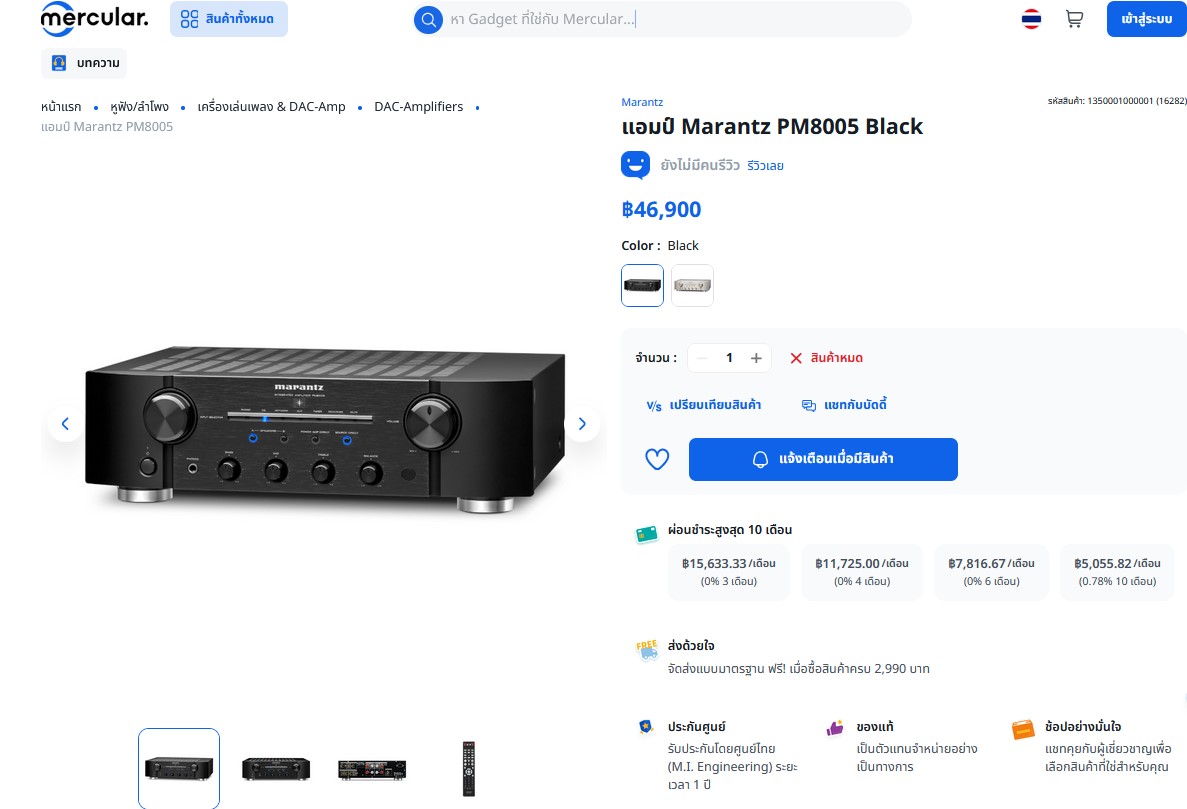Click the review smiley face icon
Viewport: 1187px width, 809px height.
coord(635,165)
